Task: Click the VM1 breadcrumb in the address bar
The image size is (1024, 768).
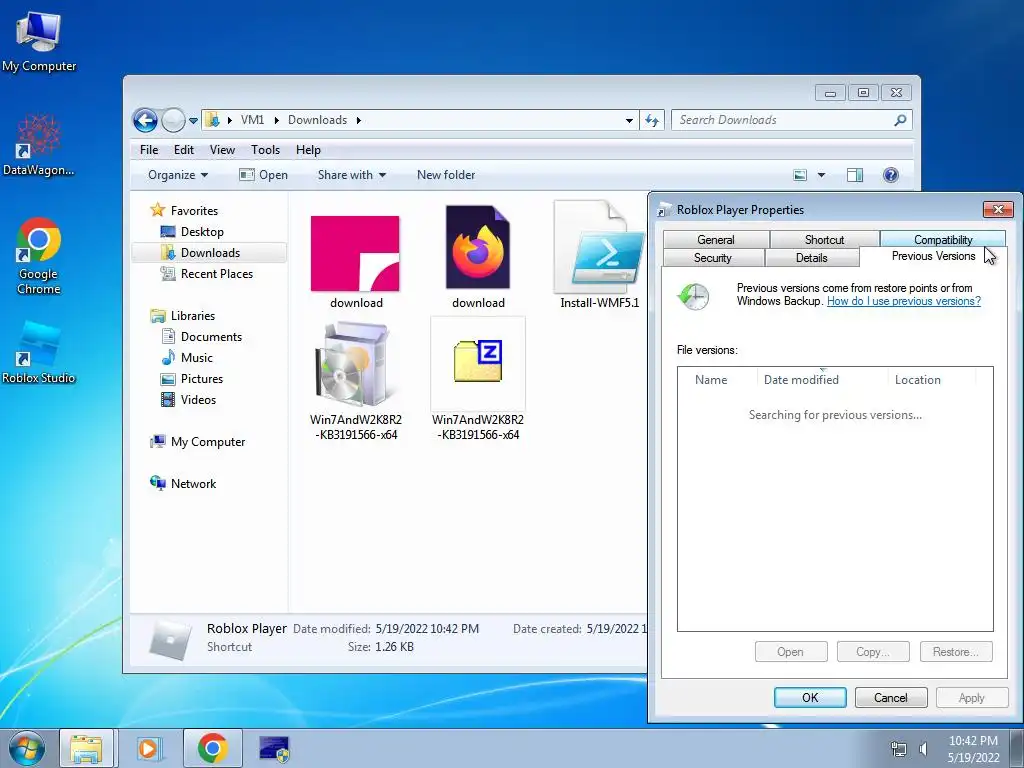Action: pos(252,120)
